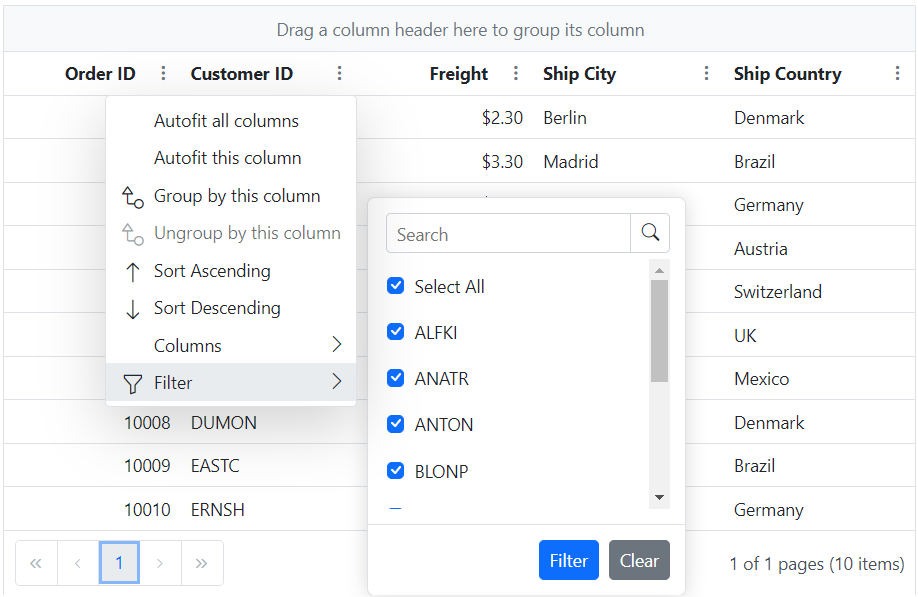Click the Freight column header
Viewport: 918px width, 597px height.
point(458,74)
